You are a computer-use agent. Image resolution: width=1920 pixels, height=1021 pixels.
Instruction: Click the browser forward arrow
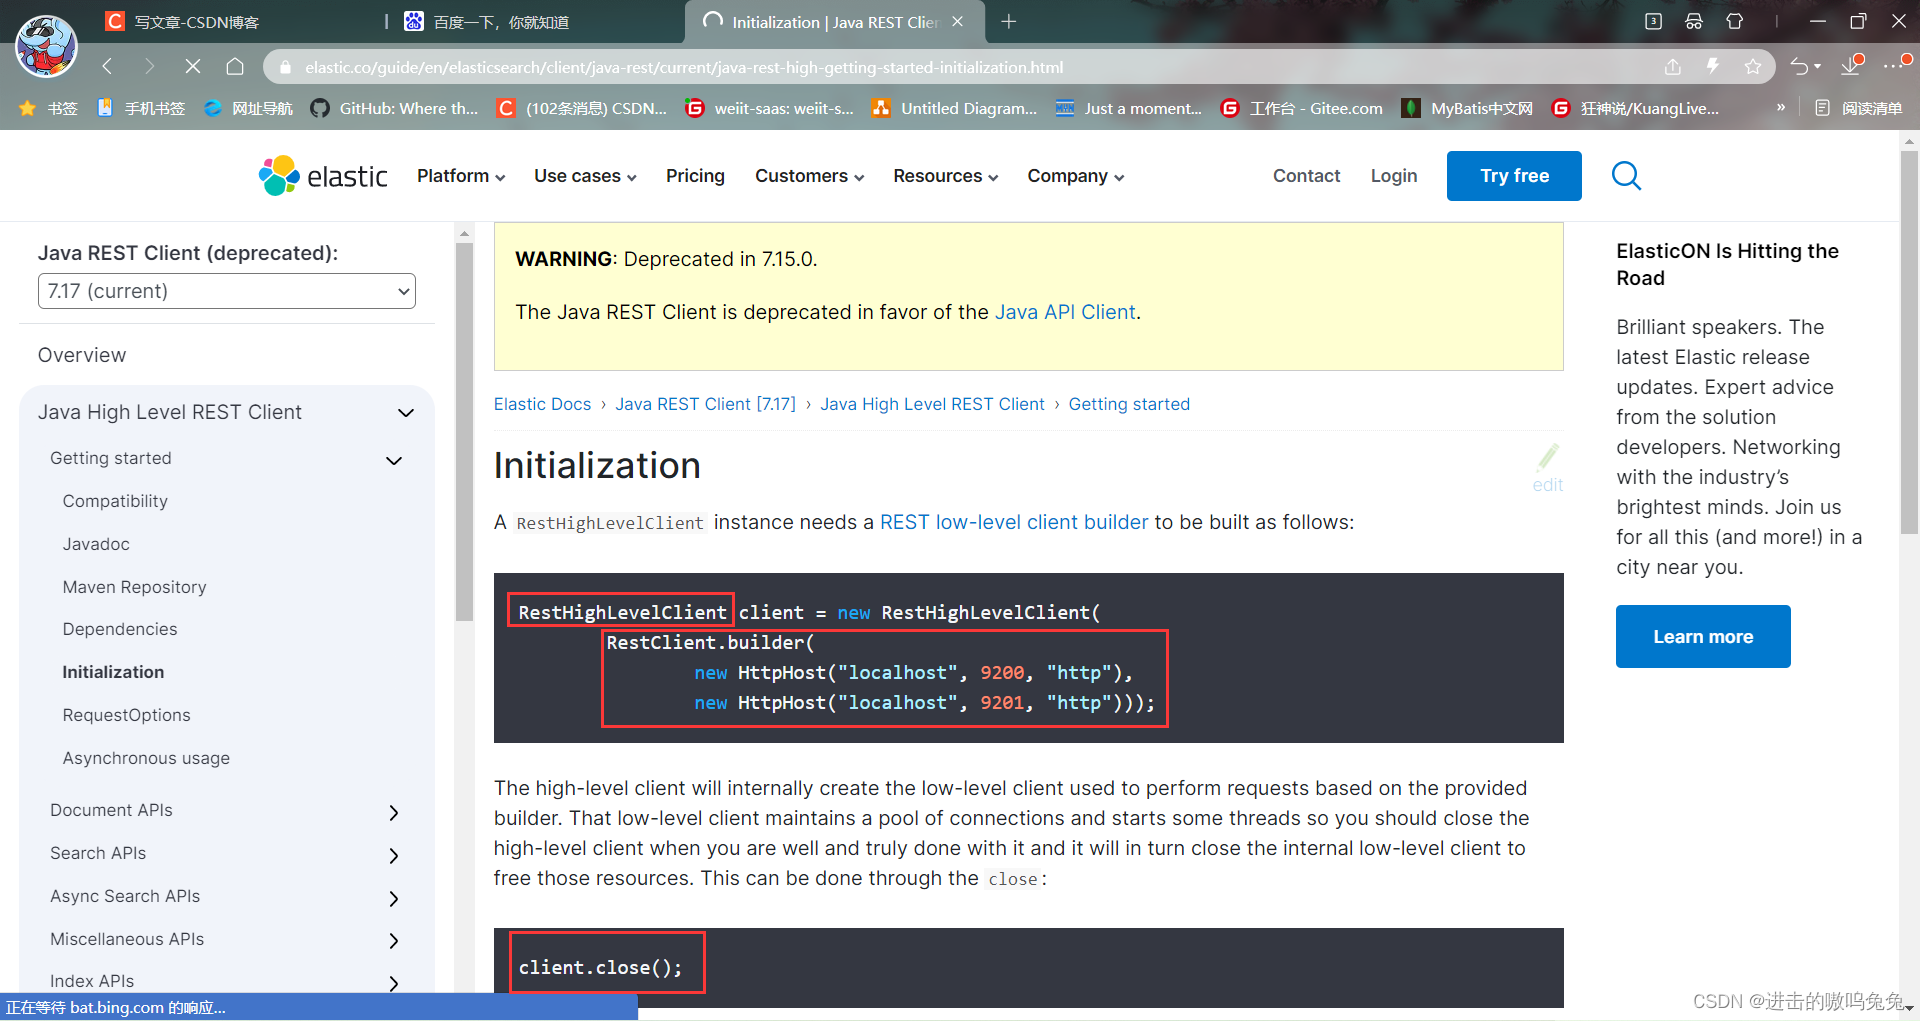point(149,67)
